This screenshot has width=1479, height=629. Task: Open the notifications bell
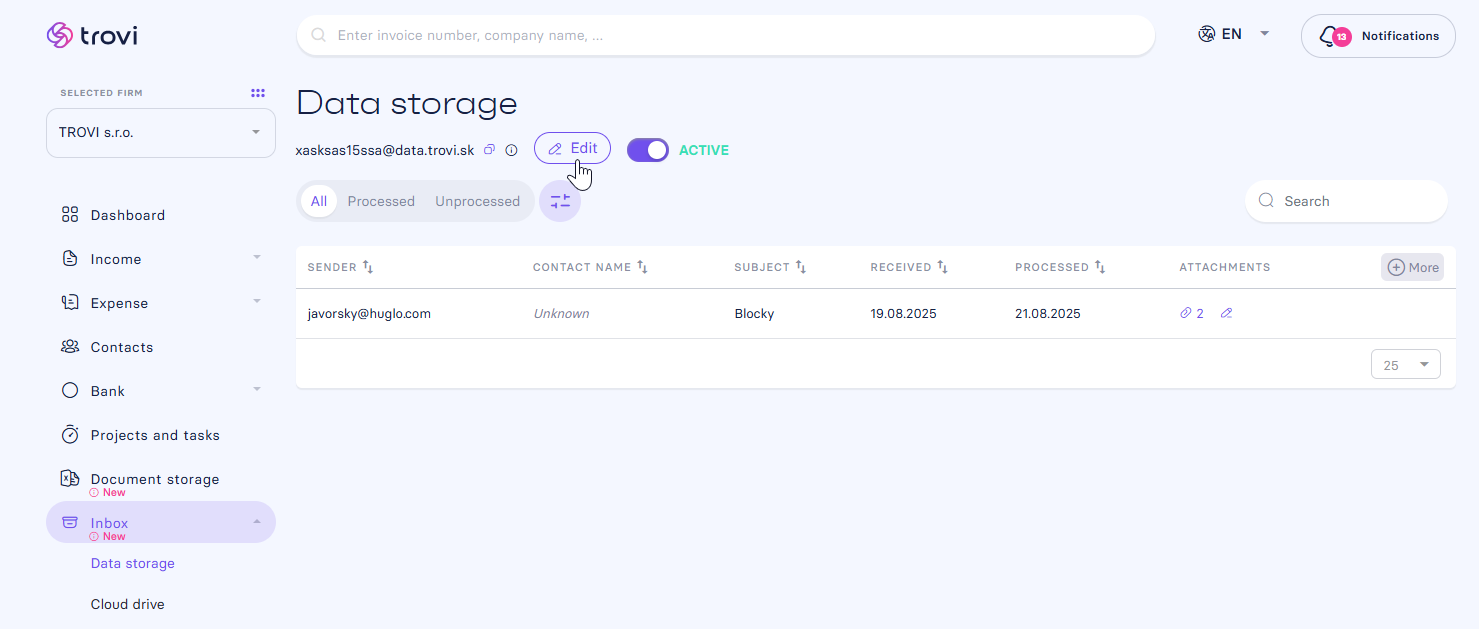[x=1378, y=36]
